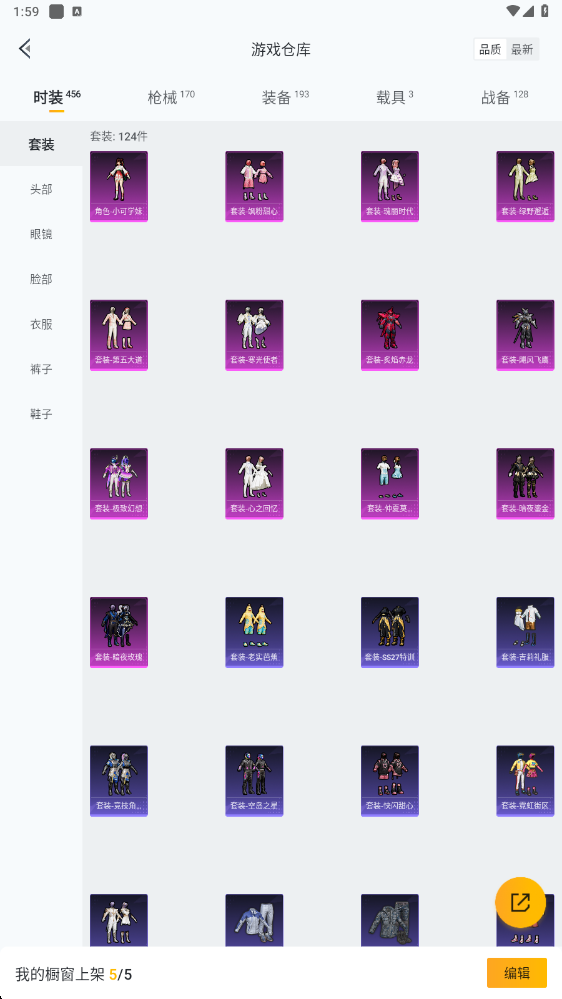Select the 霓虹街区 outfit thumbnail
The width and height of the screenshot is (562, 999).
point(525,780)
